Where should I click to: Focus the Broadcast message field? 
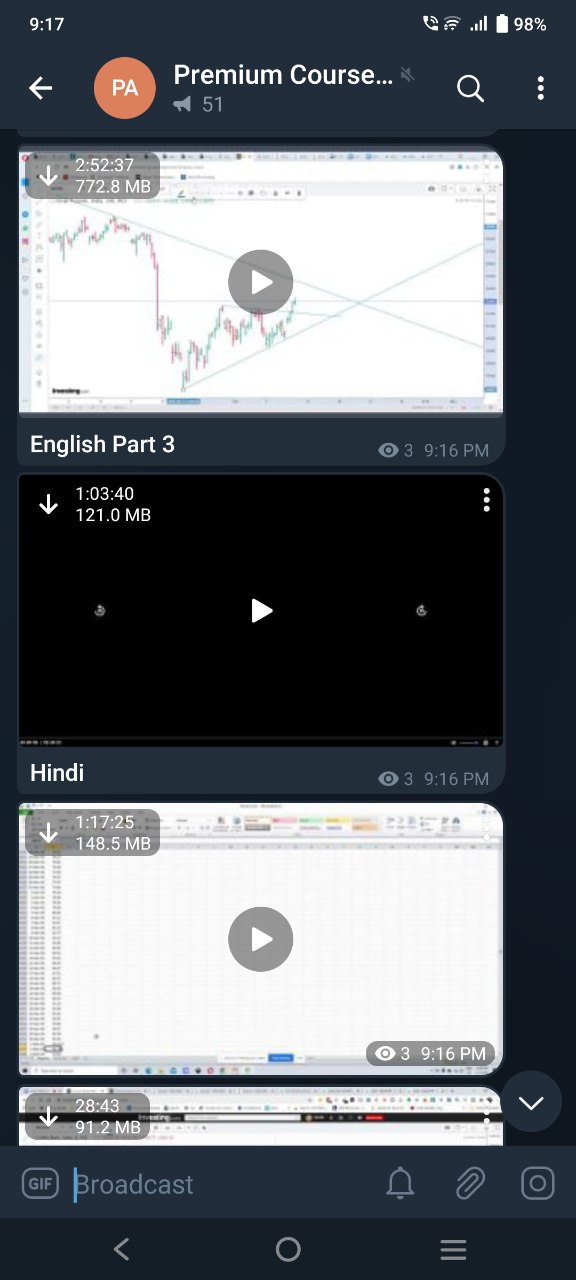pos(222,1184)
